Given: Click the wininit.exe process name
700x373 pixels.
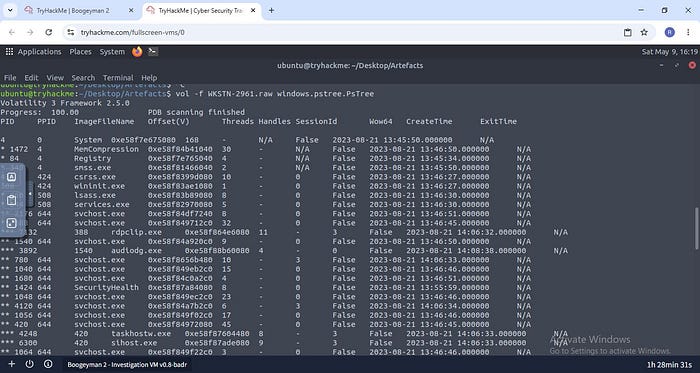Looking at the screenshot, I should coord(99,186).
